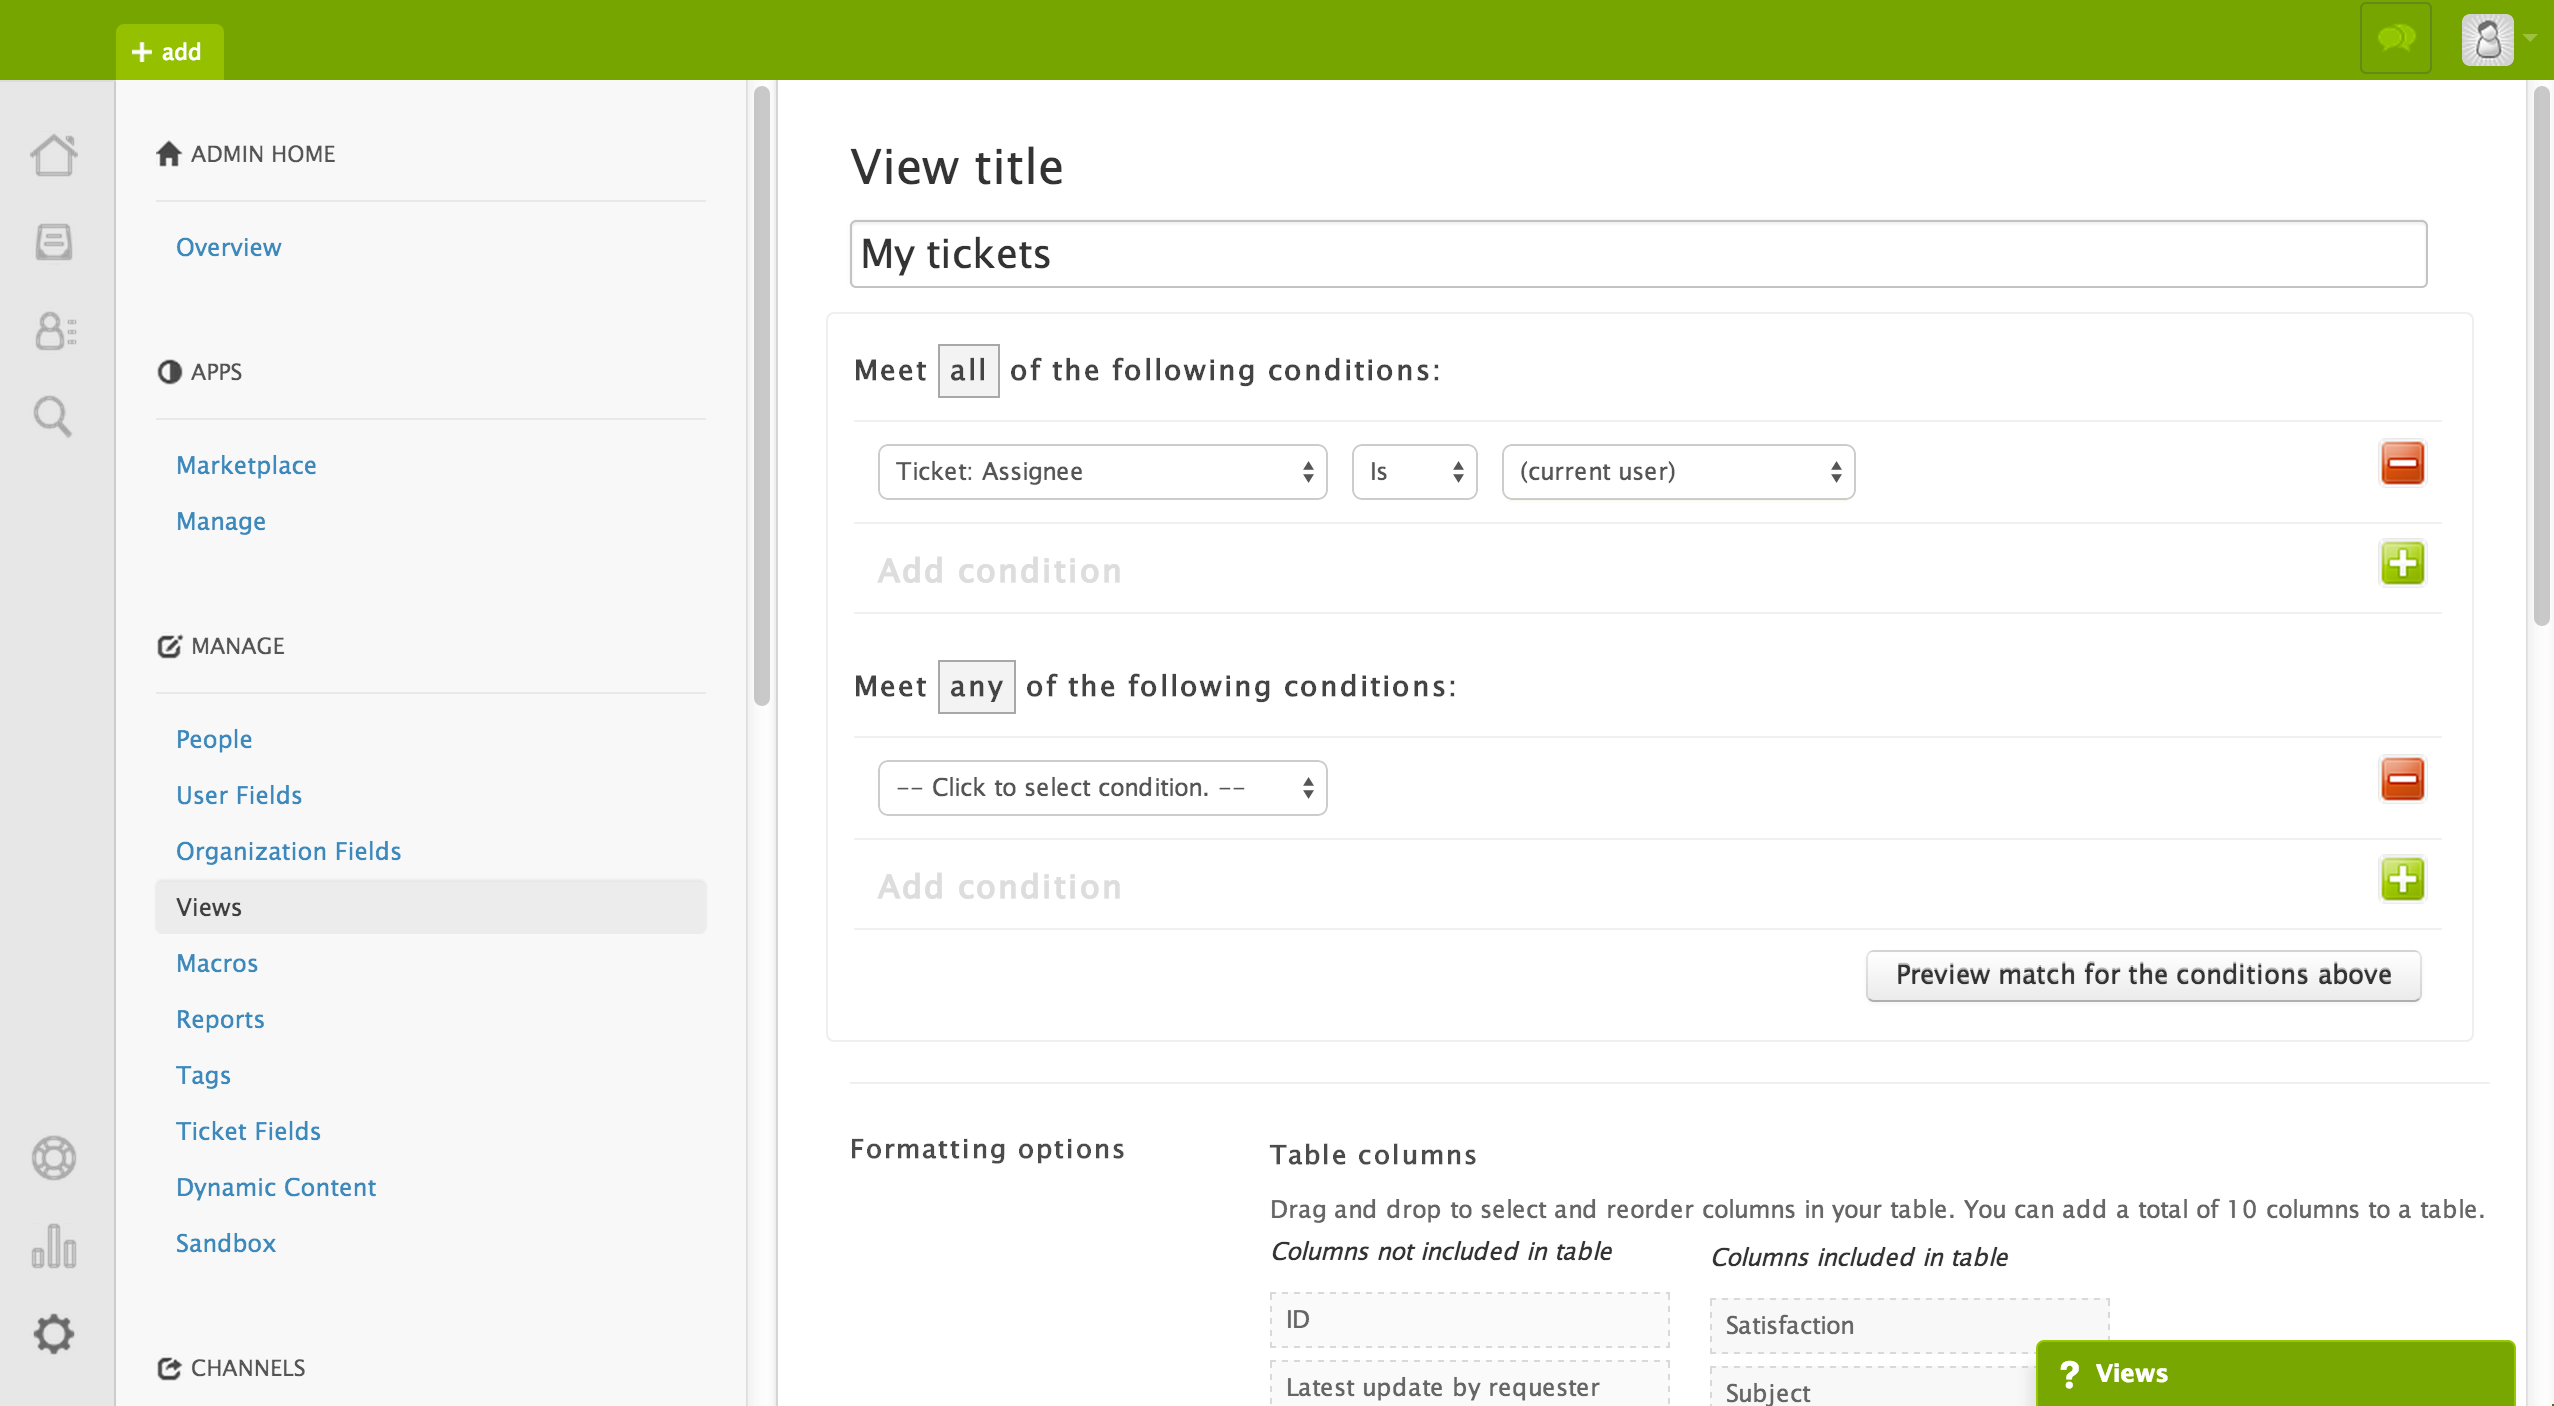Click the View title input field

coord(1638,254)
